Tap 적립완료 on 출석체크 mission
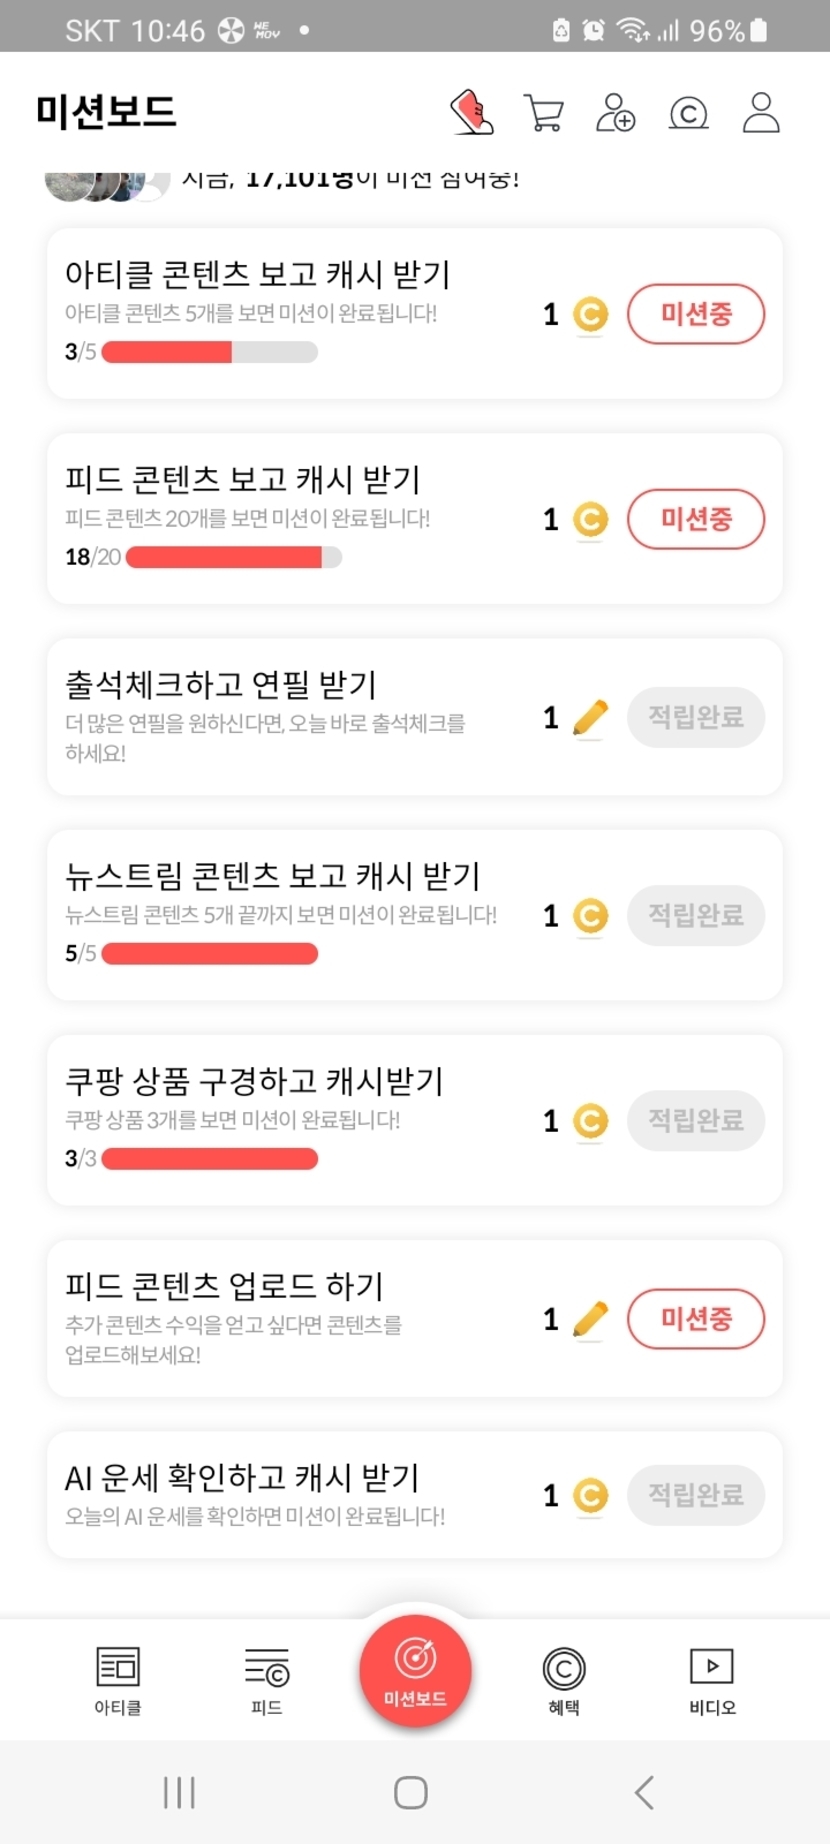The width and height of the screenshot is (830, 1844). point(696,717)
